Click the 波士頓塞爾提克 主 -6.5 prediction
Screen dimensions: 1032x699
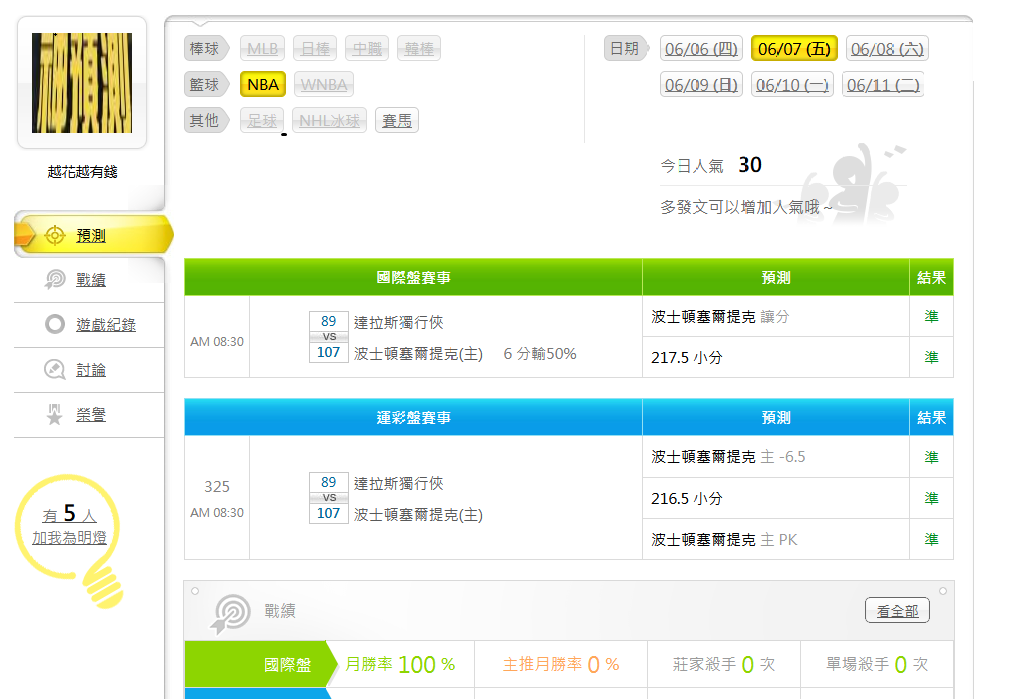tap(728, 457)
